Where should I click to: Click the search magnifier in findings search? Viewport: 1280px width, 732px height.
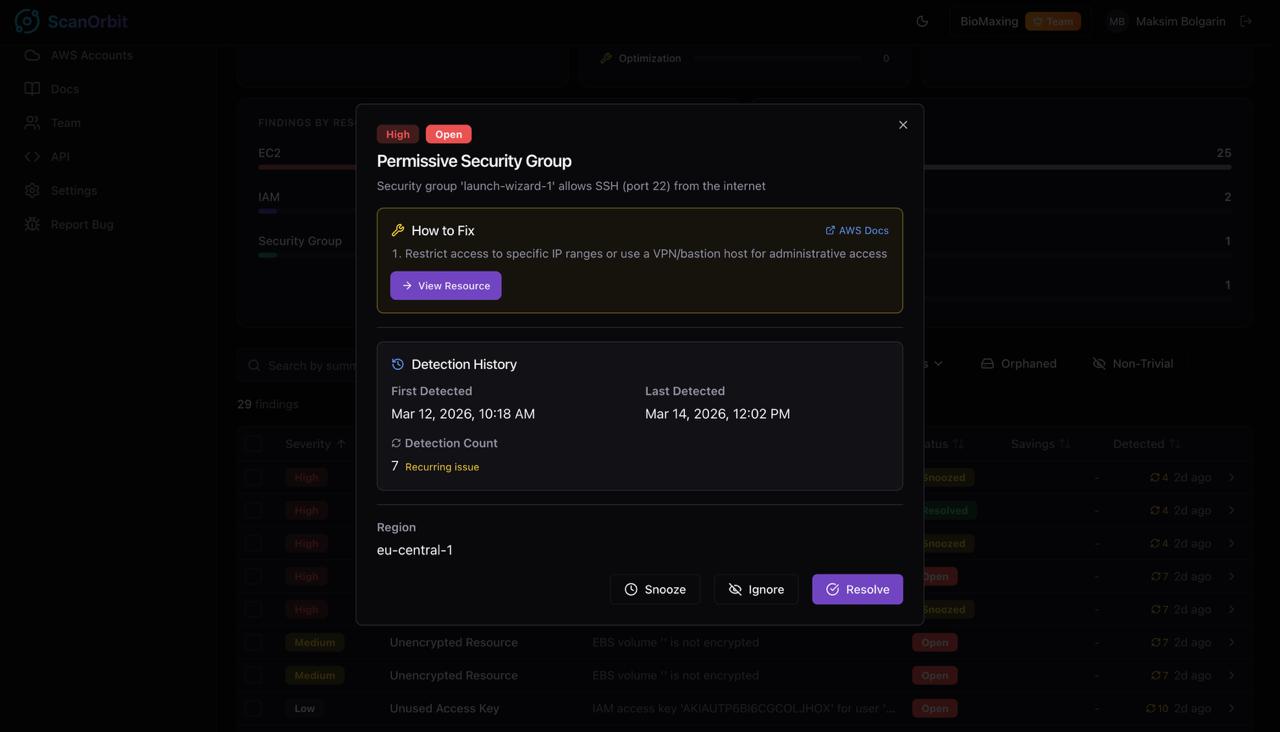pyautogui.click(x=253, y=364)
